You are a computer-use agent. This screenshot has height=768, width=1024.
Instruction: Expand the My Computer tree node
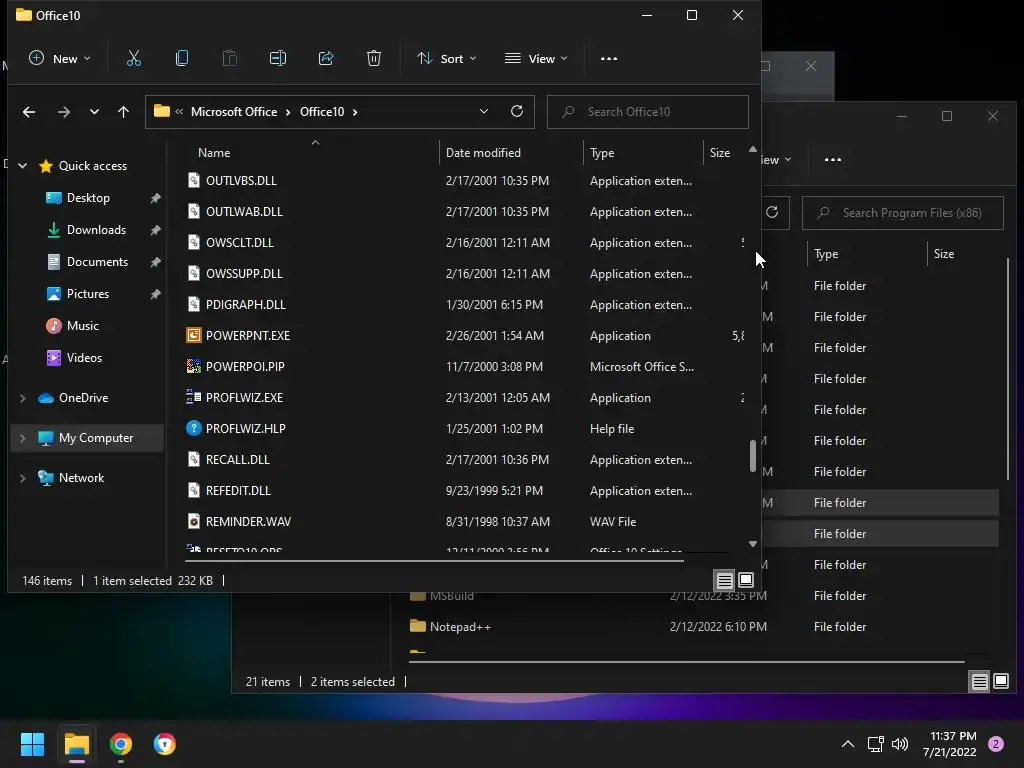tap(22, 438)
